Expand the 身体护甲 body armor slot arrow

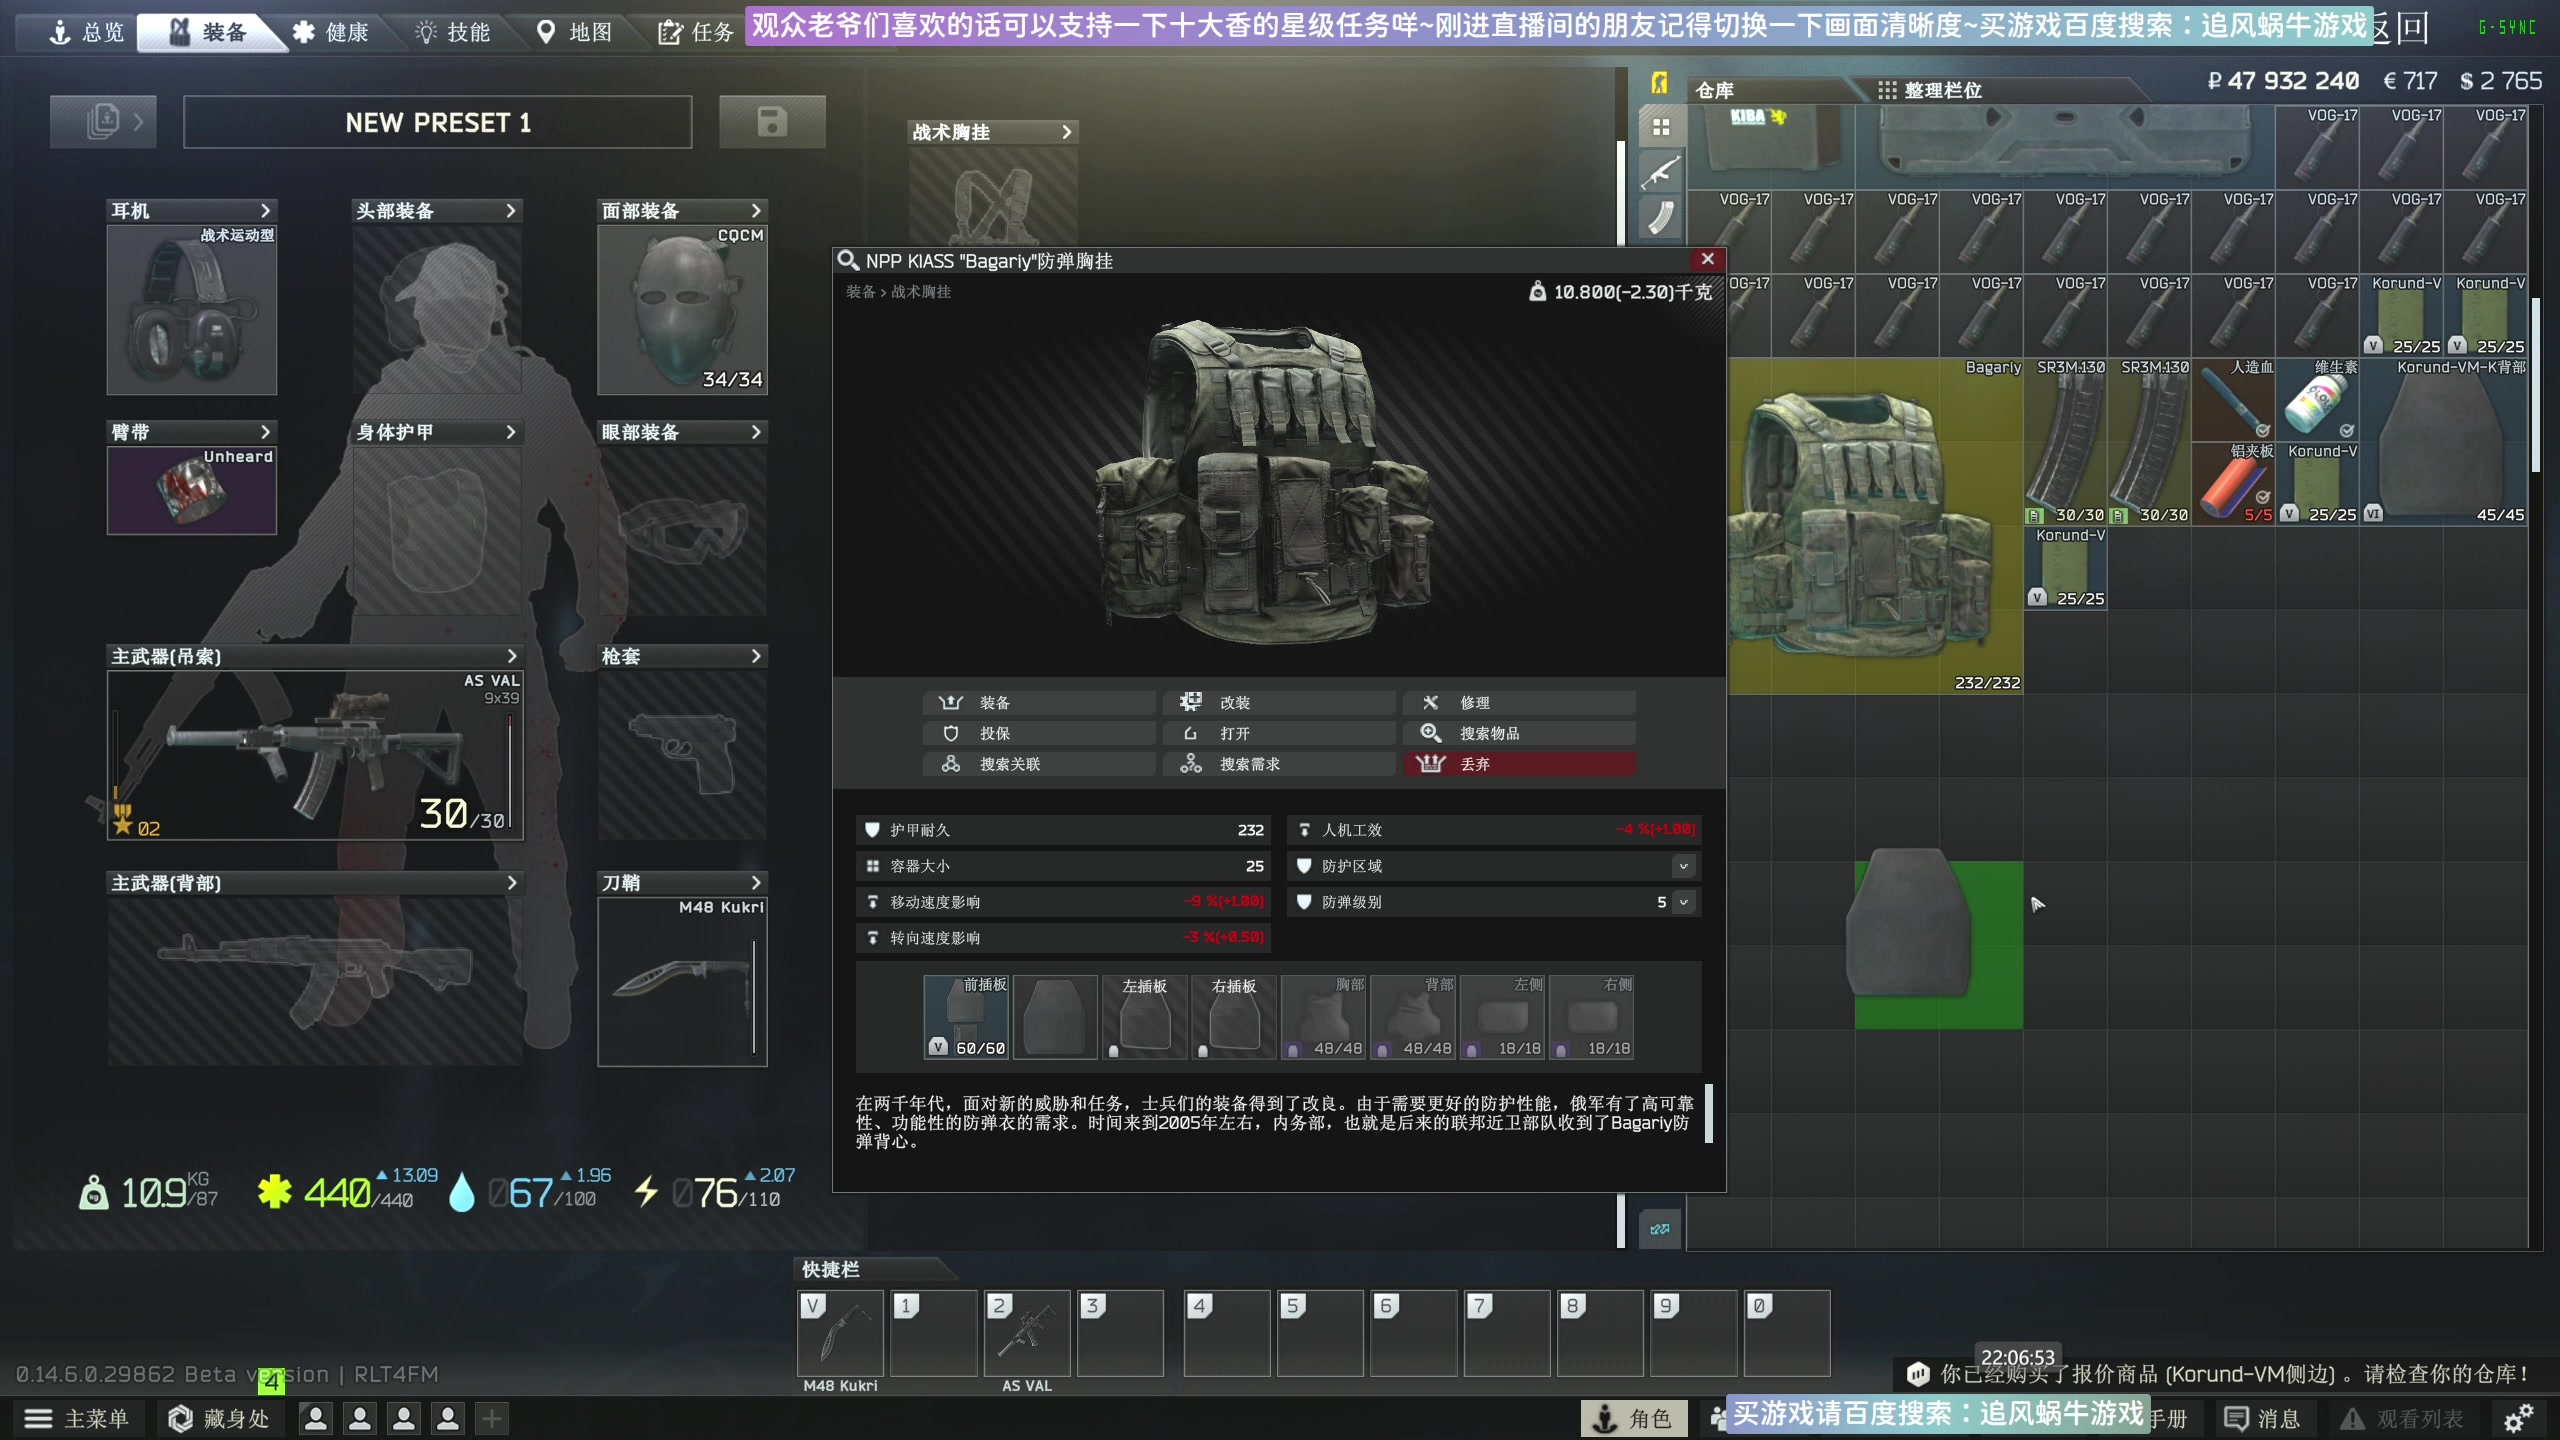pyautogui.click(x=510, y=432)
